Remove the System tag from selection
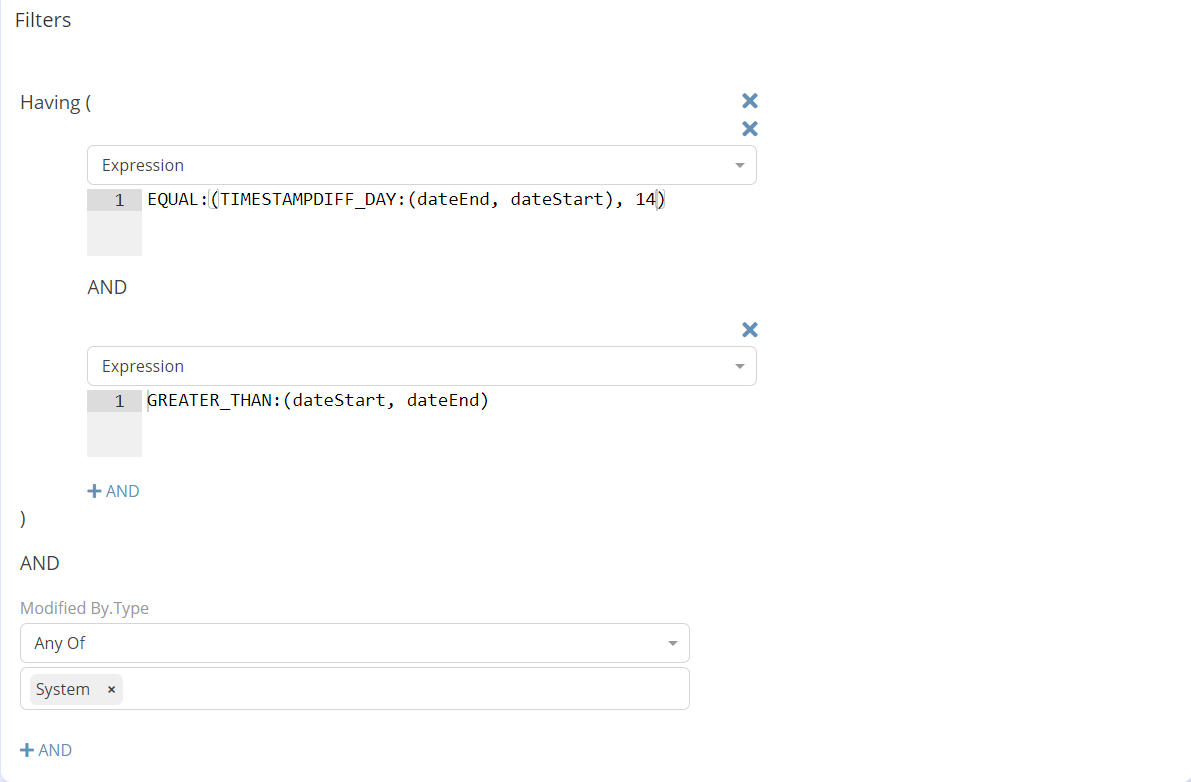1191x782 pixels. [111, 690]
